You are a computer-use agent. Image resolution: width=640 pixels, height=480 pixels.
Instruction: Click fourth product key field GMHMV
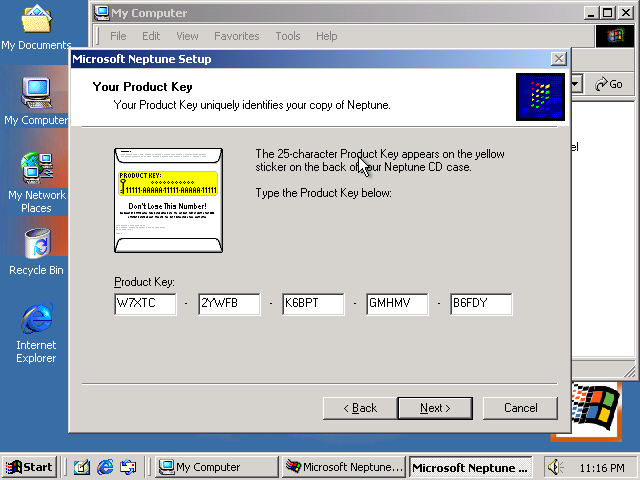(x=397, y=304)
